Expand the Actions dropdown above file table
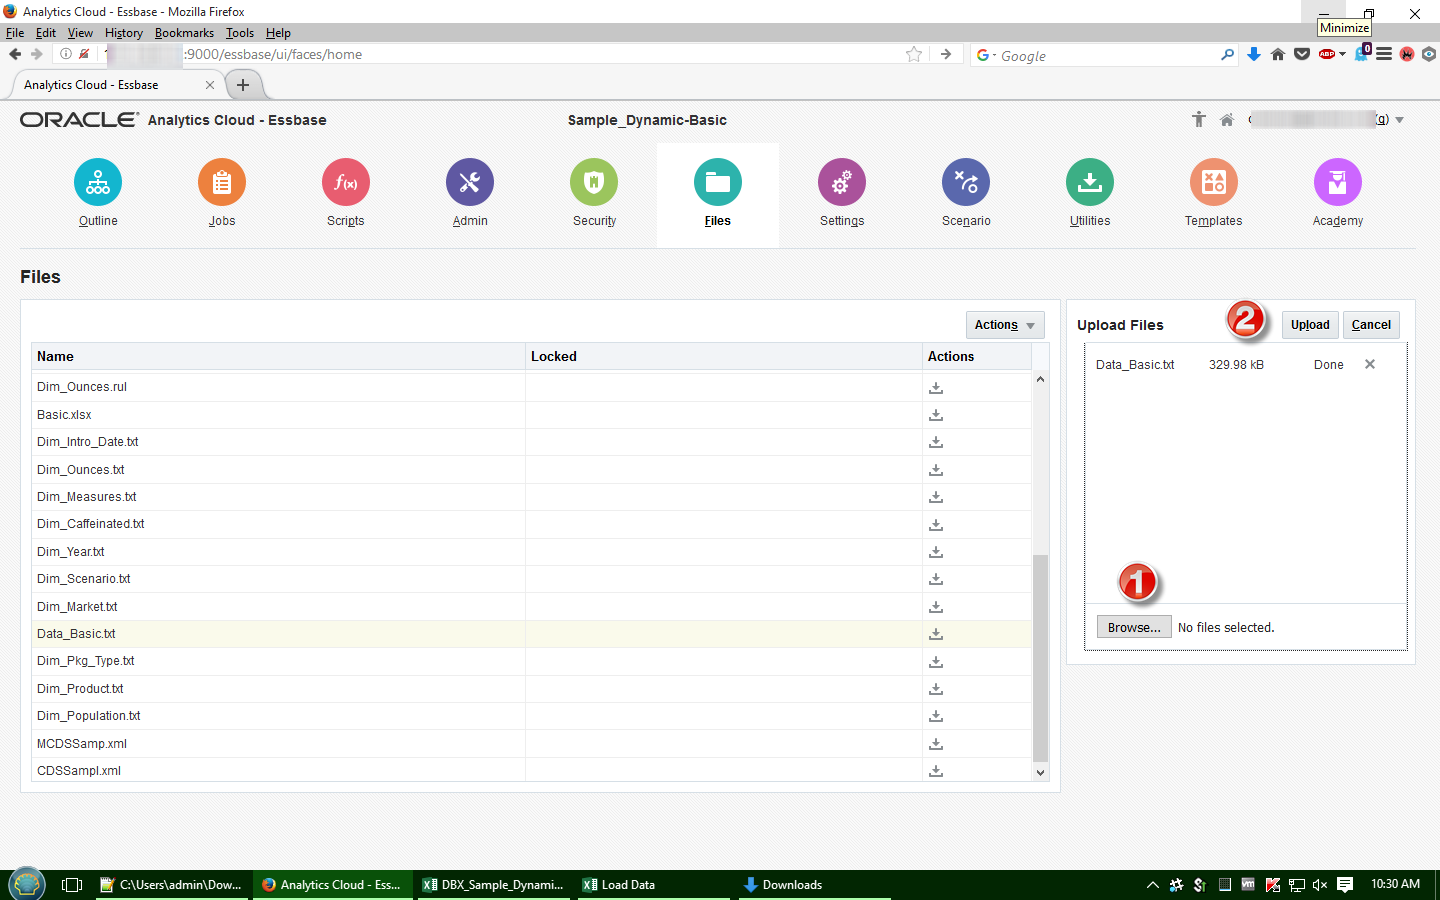This screenshot has height=900, width=1440. click(1005, 325)
